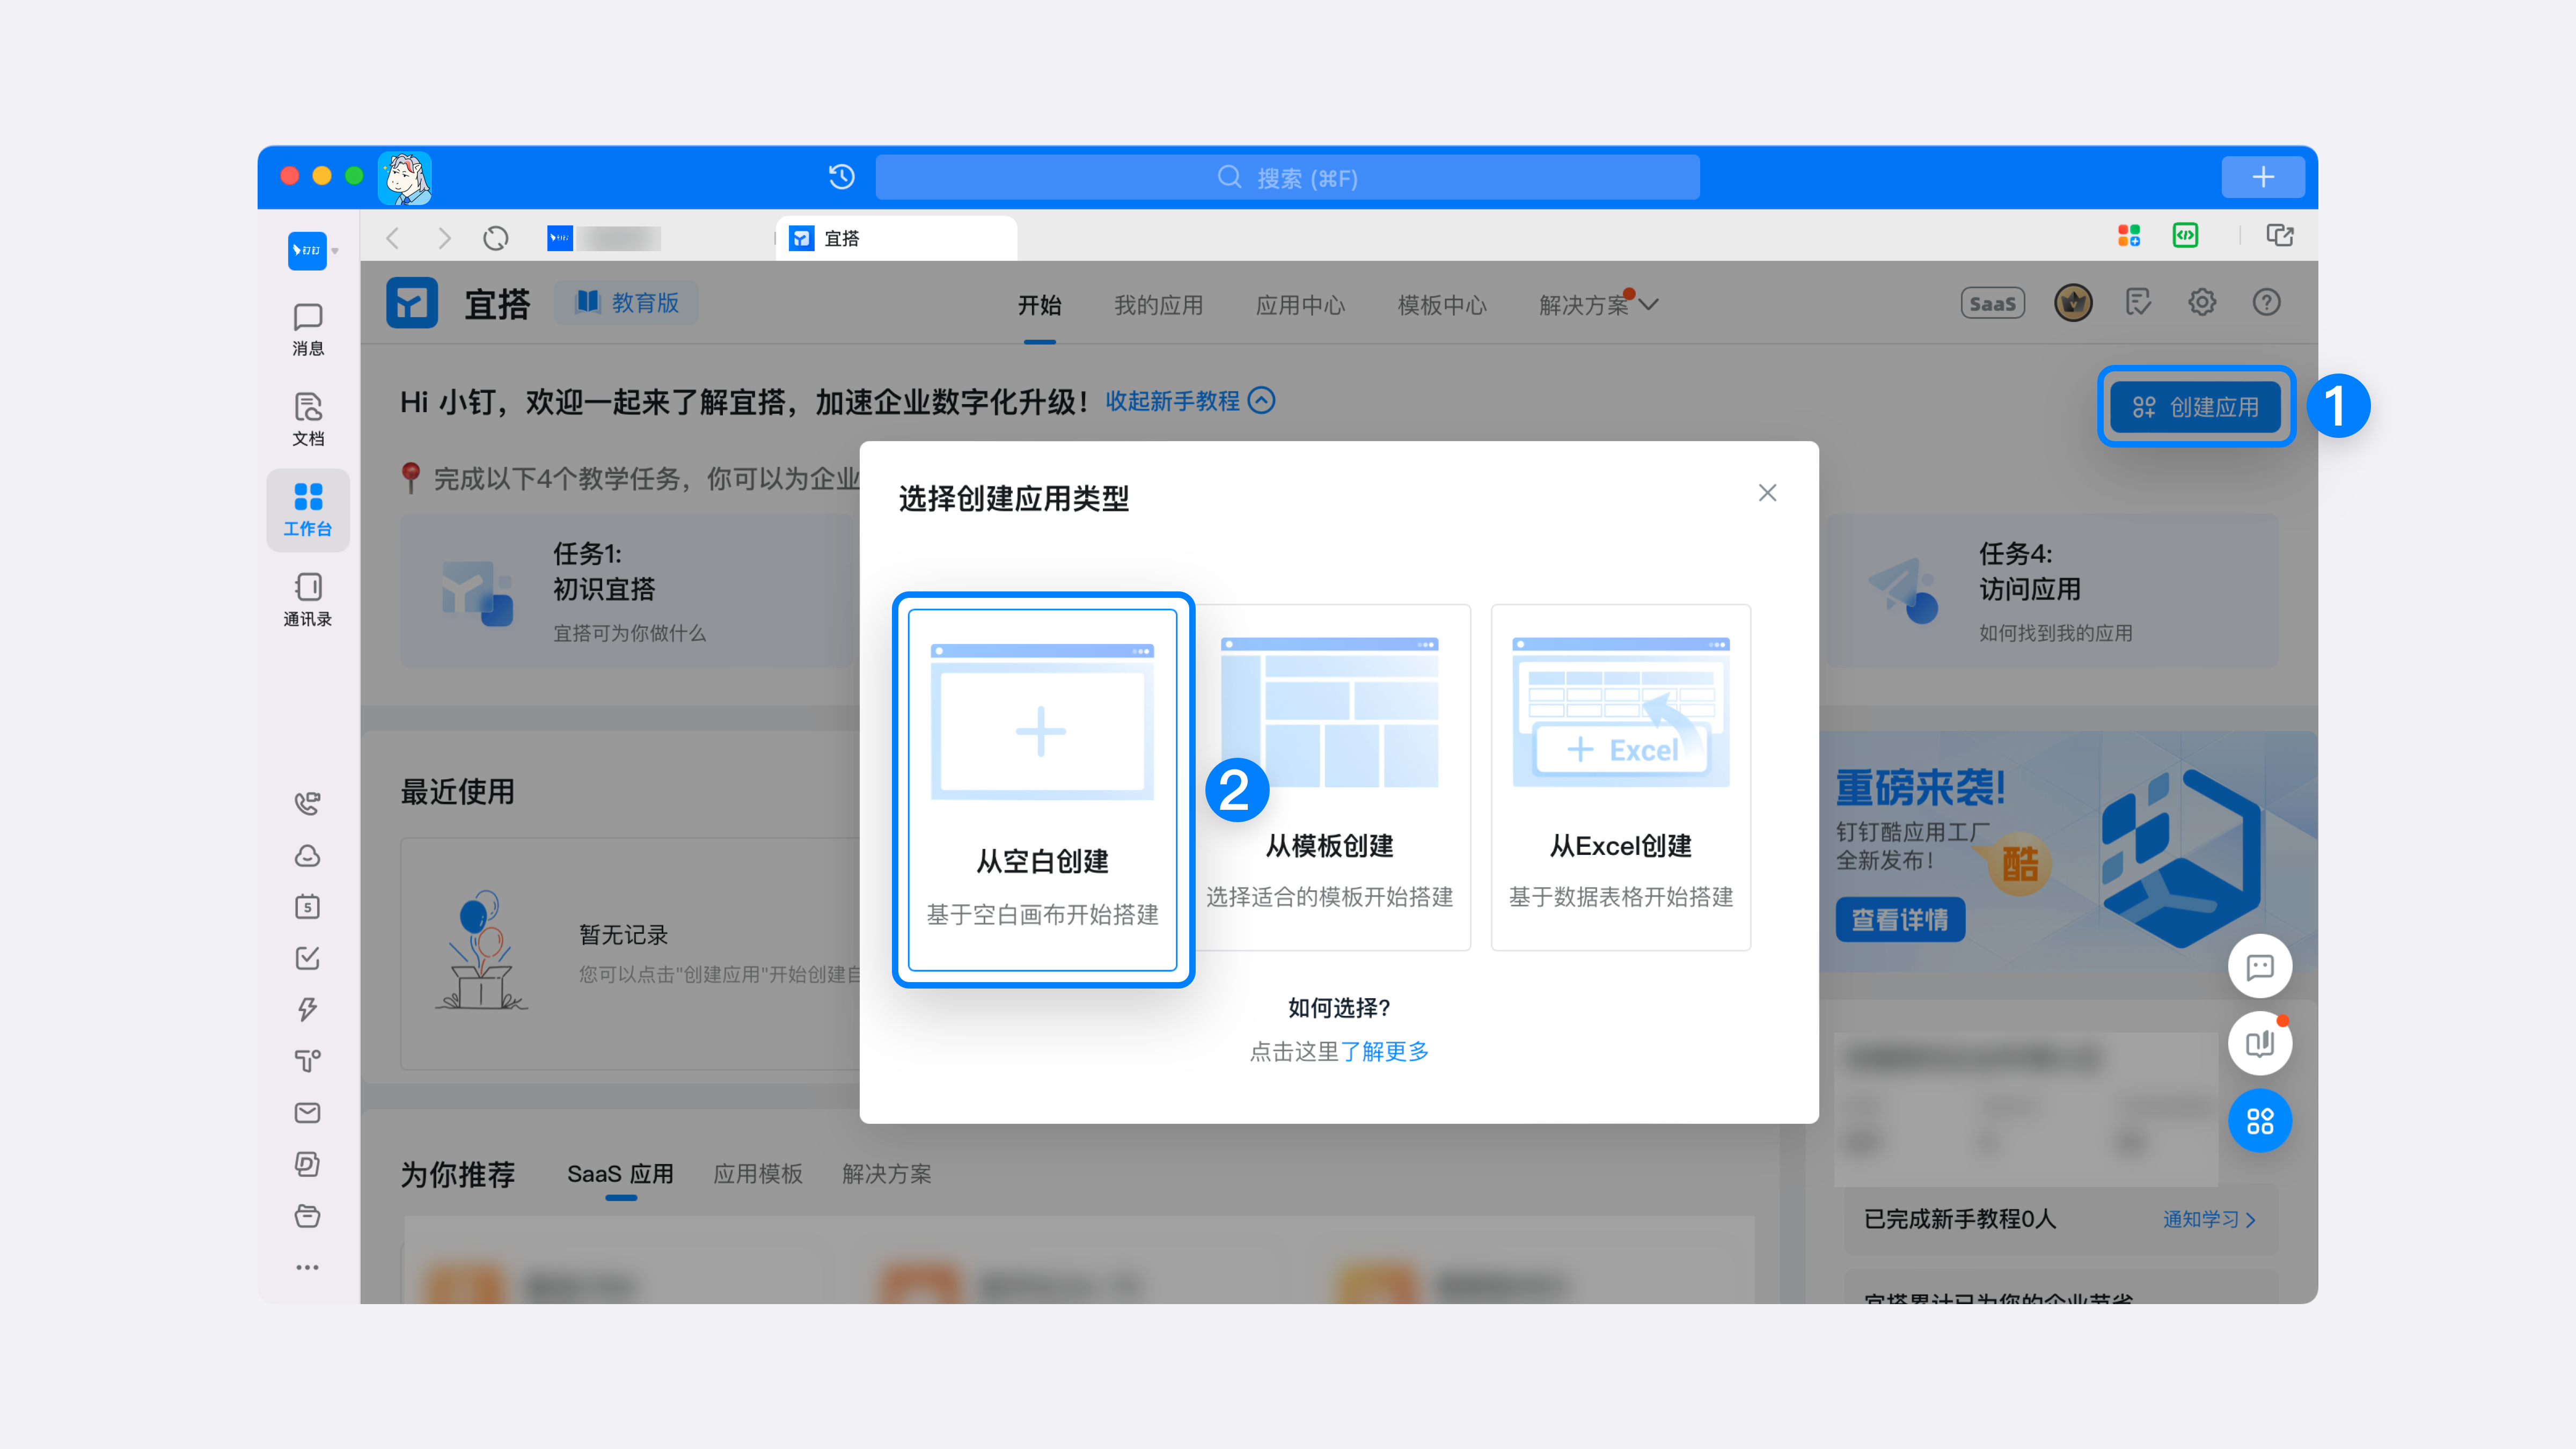
Task: Click the Yida logo in header
Action: 412,303
